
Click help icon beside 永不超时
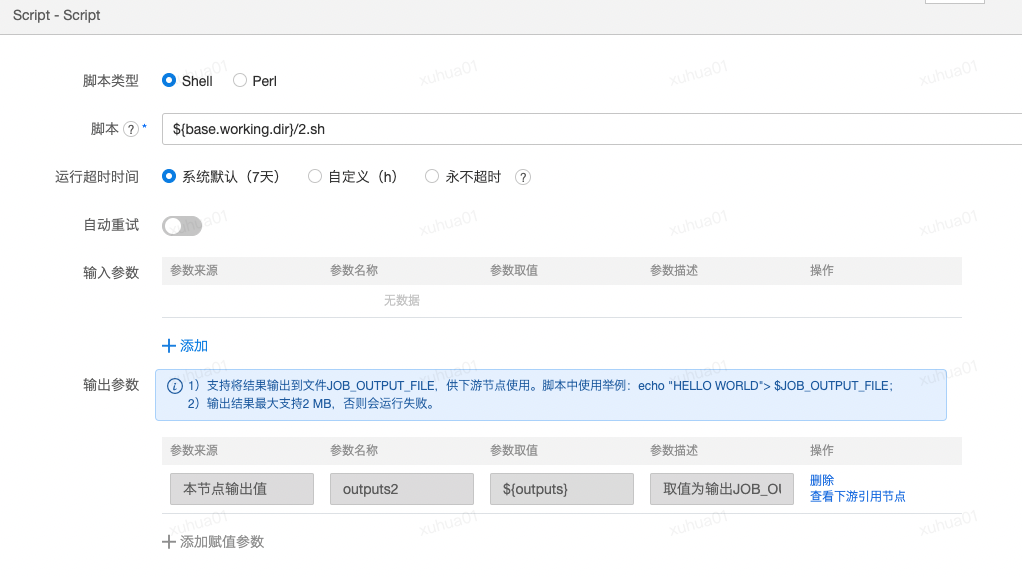[522, 177]
